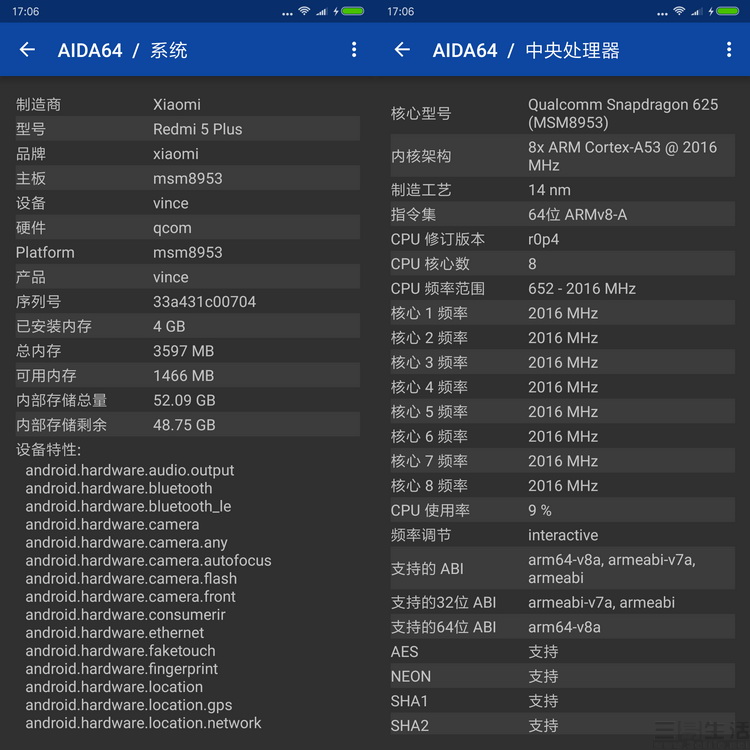Viewport: 750px width, 750px height.
Task: Open overflow menu on the 系统 screen
Action: point(354,50)
